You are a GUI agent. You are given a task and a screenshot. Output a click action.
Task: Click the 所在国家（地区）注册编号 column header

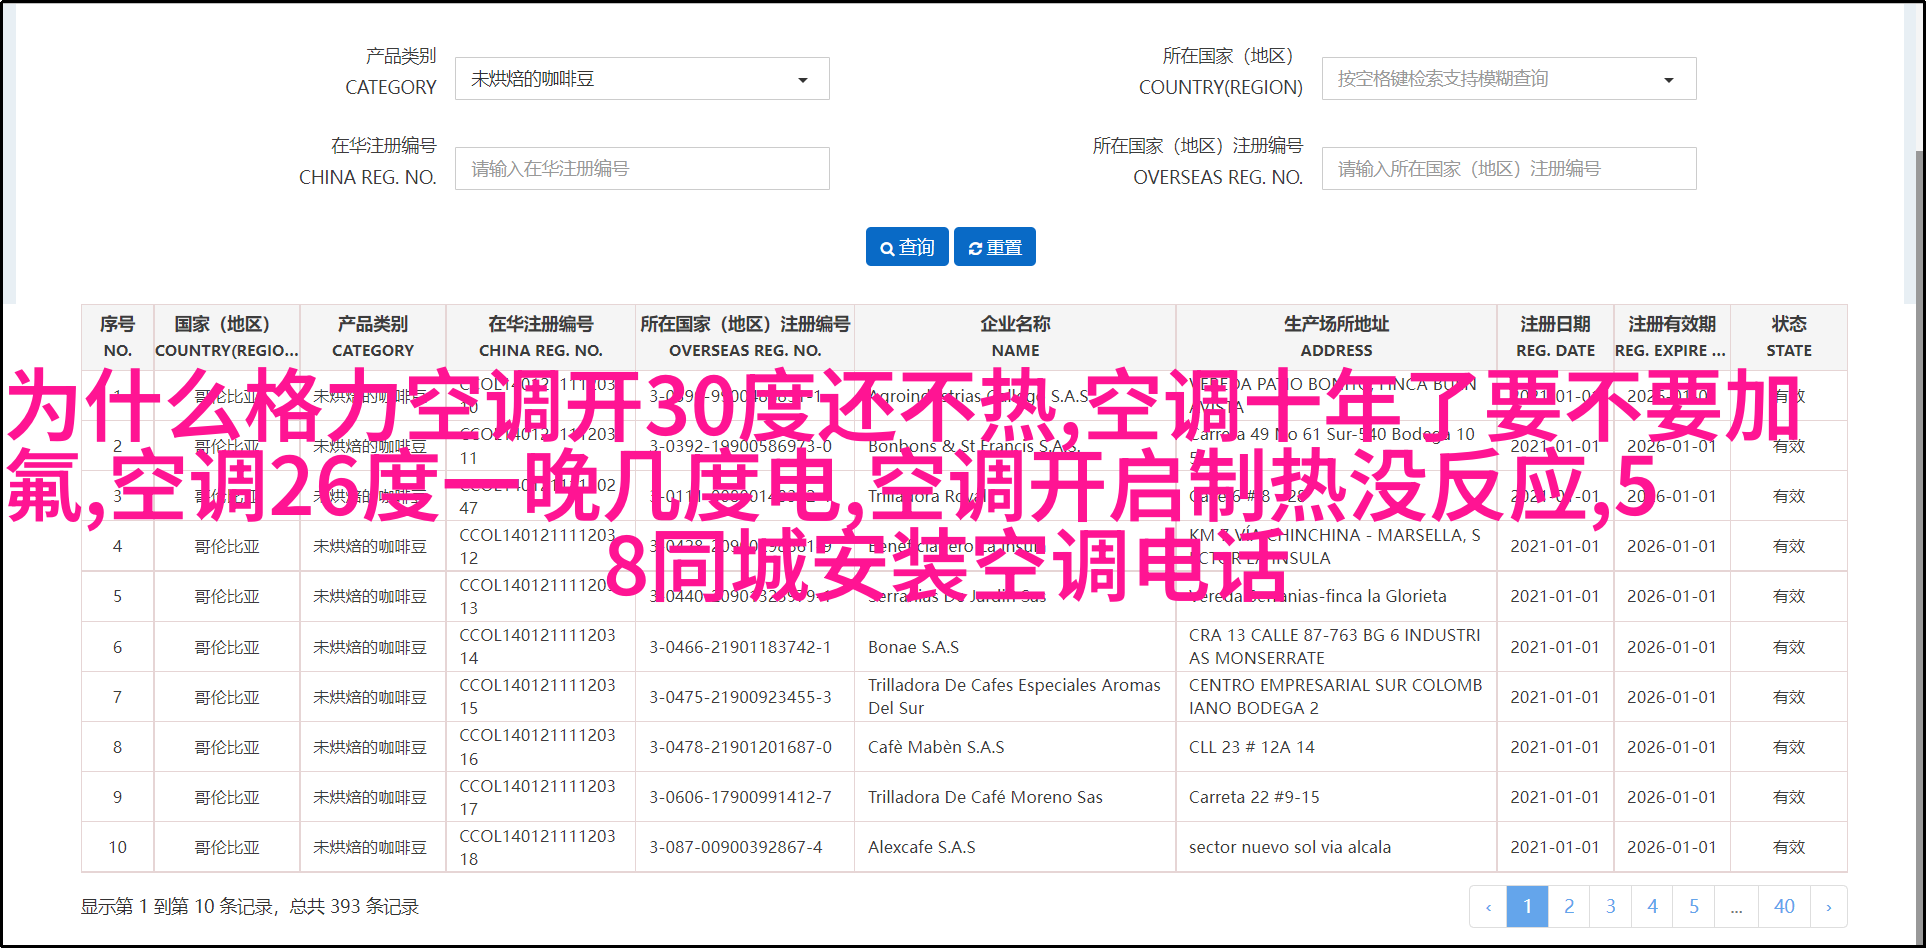tap(745, 337)
